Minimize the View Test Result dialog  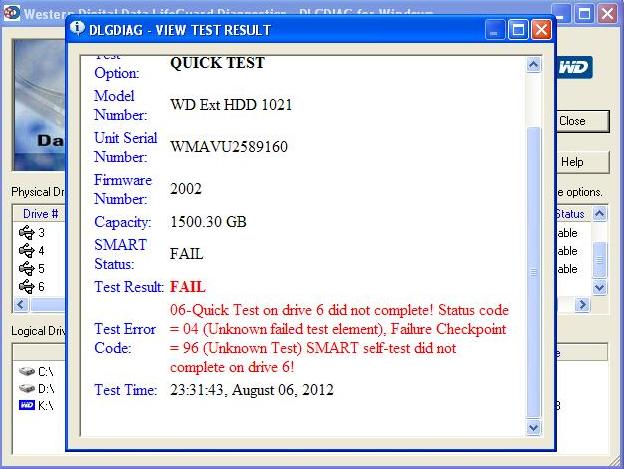[495, 29]
